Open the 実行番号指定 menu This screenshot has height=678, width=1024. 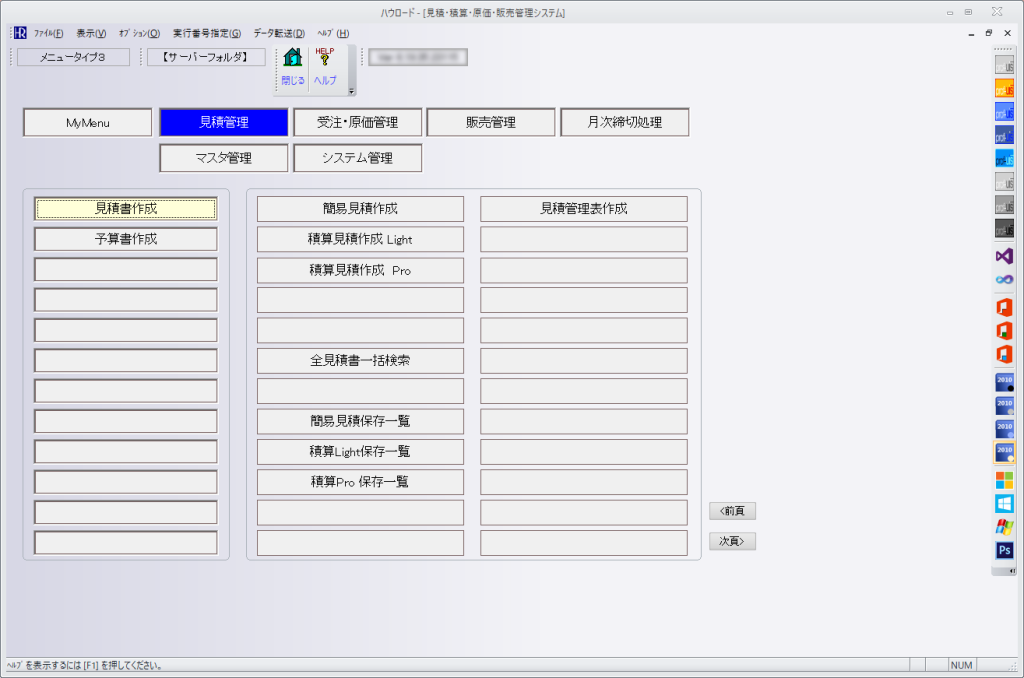click(x=206, y=33)
